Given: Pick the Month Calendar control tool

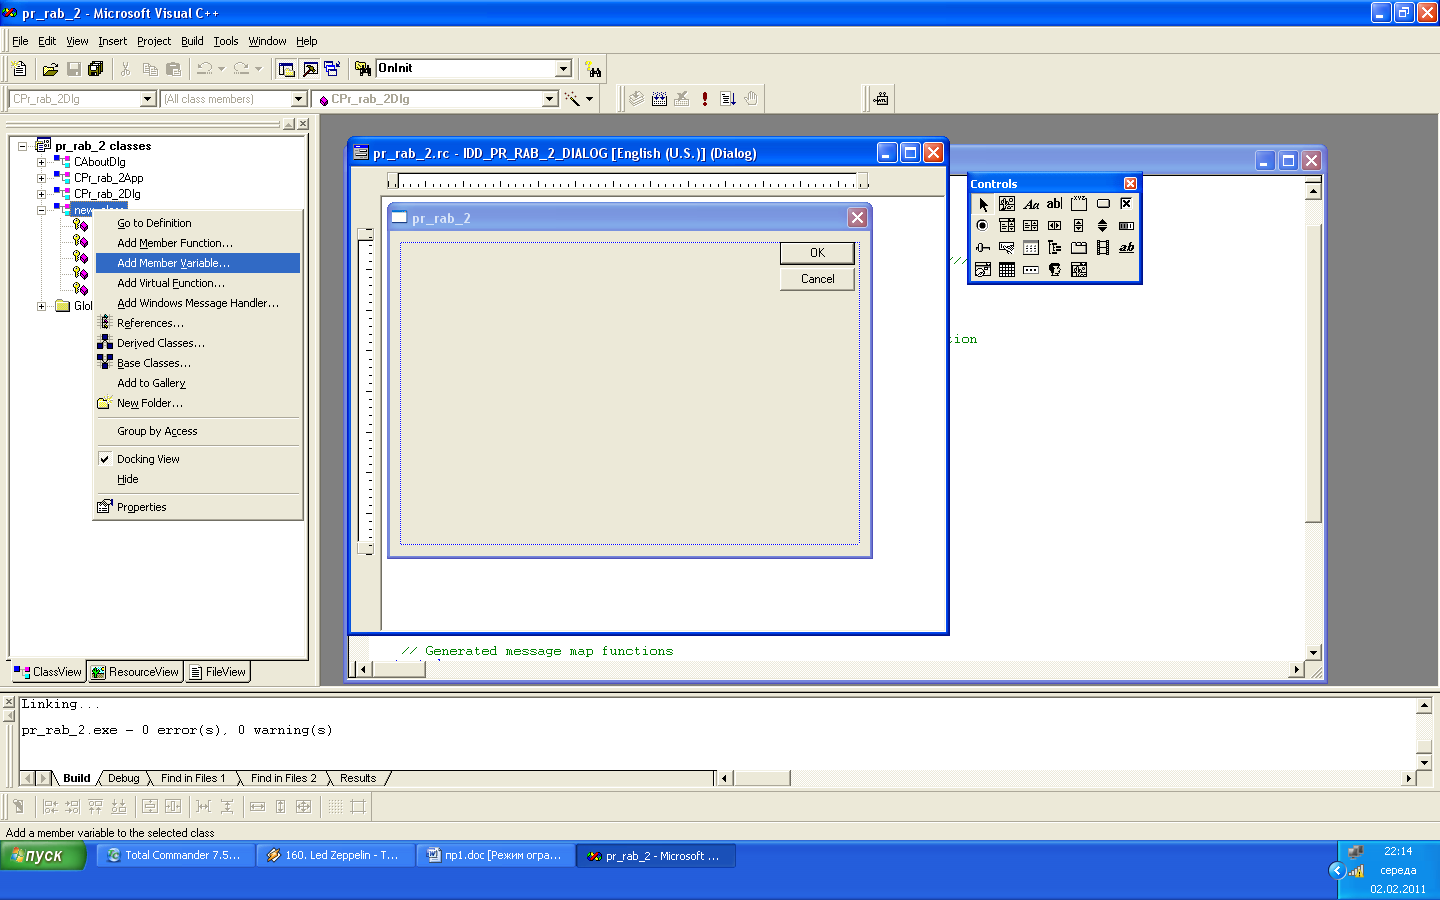Looking at the screenshot, I should tap(1007, 270).
